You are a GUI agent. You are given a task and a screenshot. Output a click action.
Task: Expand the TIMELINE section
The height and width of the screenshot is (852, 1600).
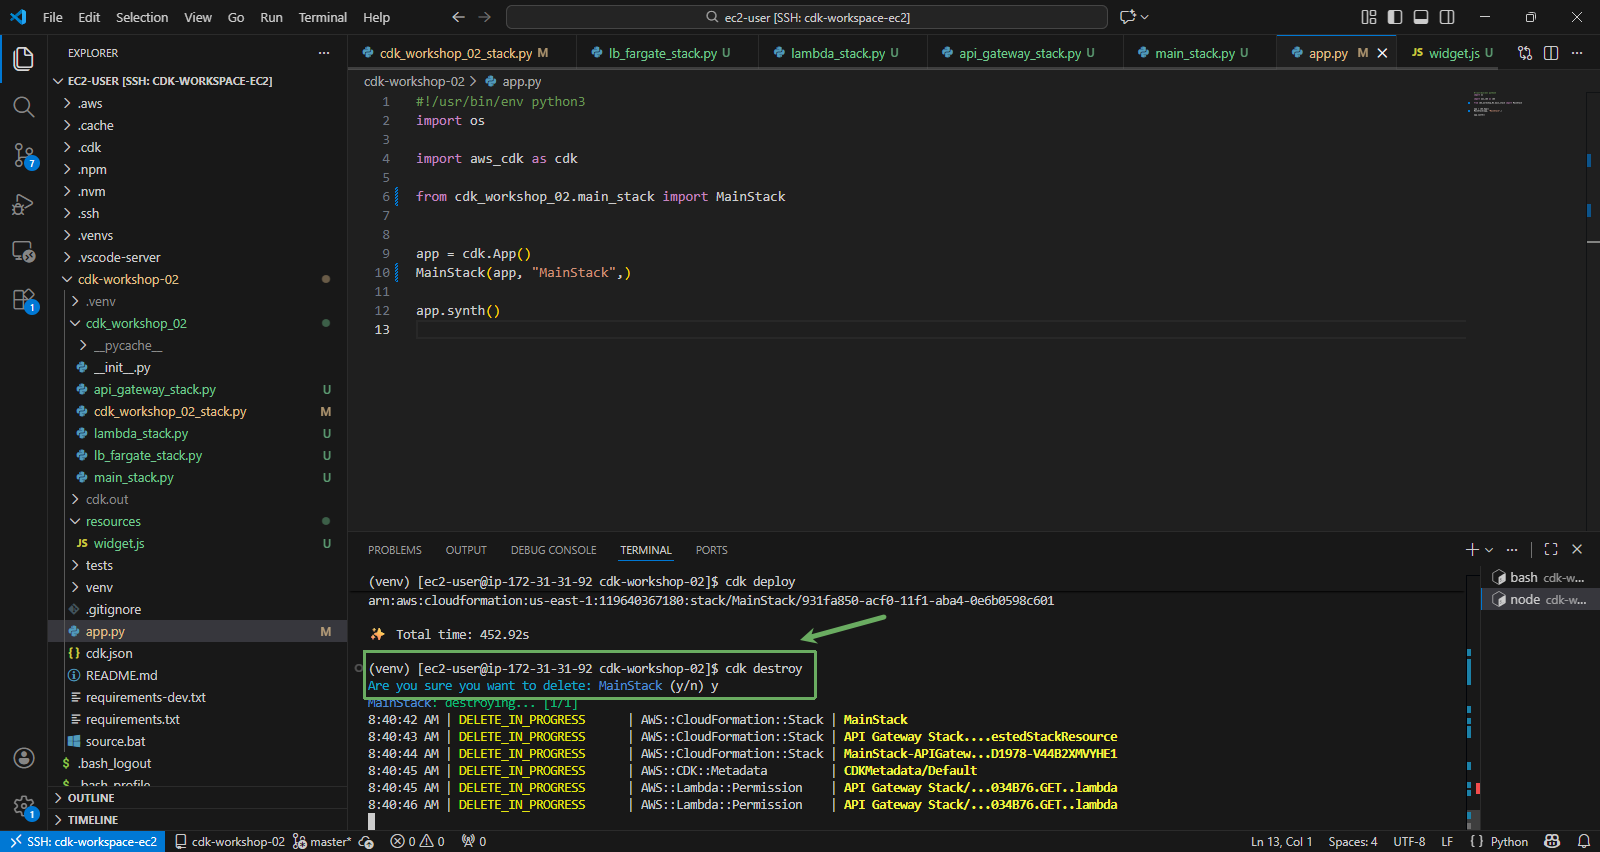(x=92, y=820)
